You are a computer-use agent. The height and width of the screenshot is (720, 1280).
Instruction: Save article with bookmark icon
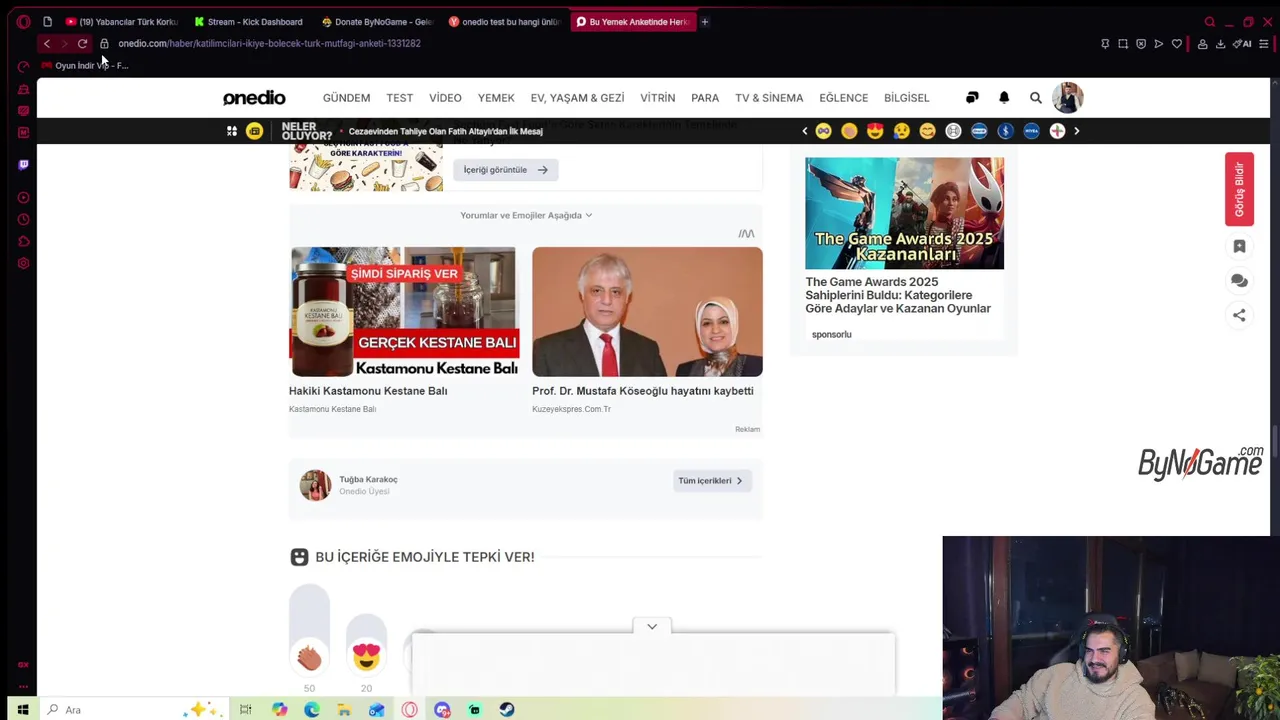click(x=1239, y=247)
